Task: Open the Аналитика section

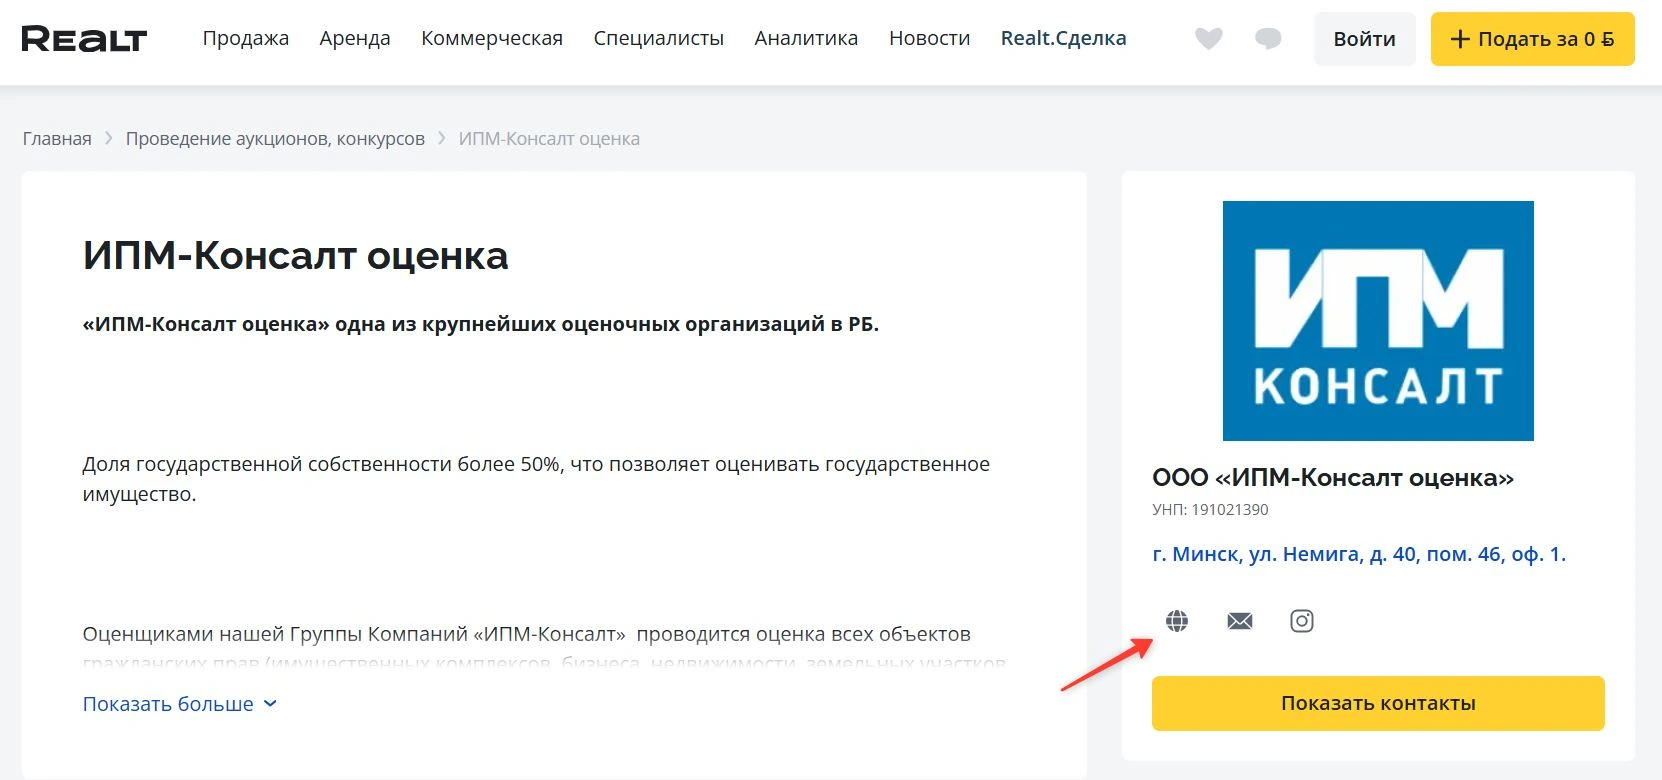Action: click(x=806, y=38)
